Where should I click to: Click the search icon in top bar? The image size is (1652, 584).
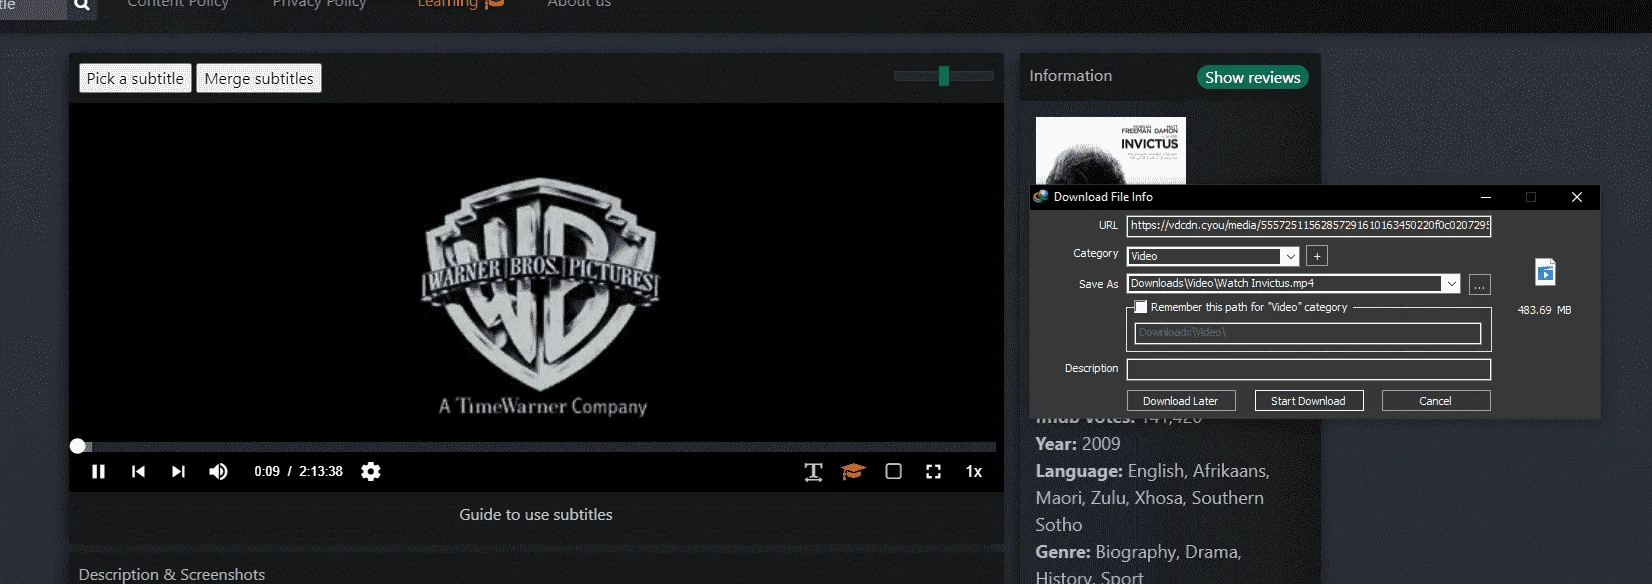82,4
